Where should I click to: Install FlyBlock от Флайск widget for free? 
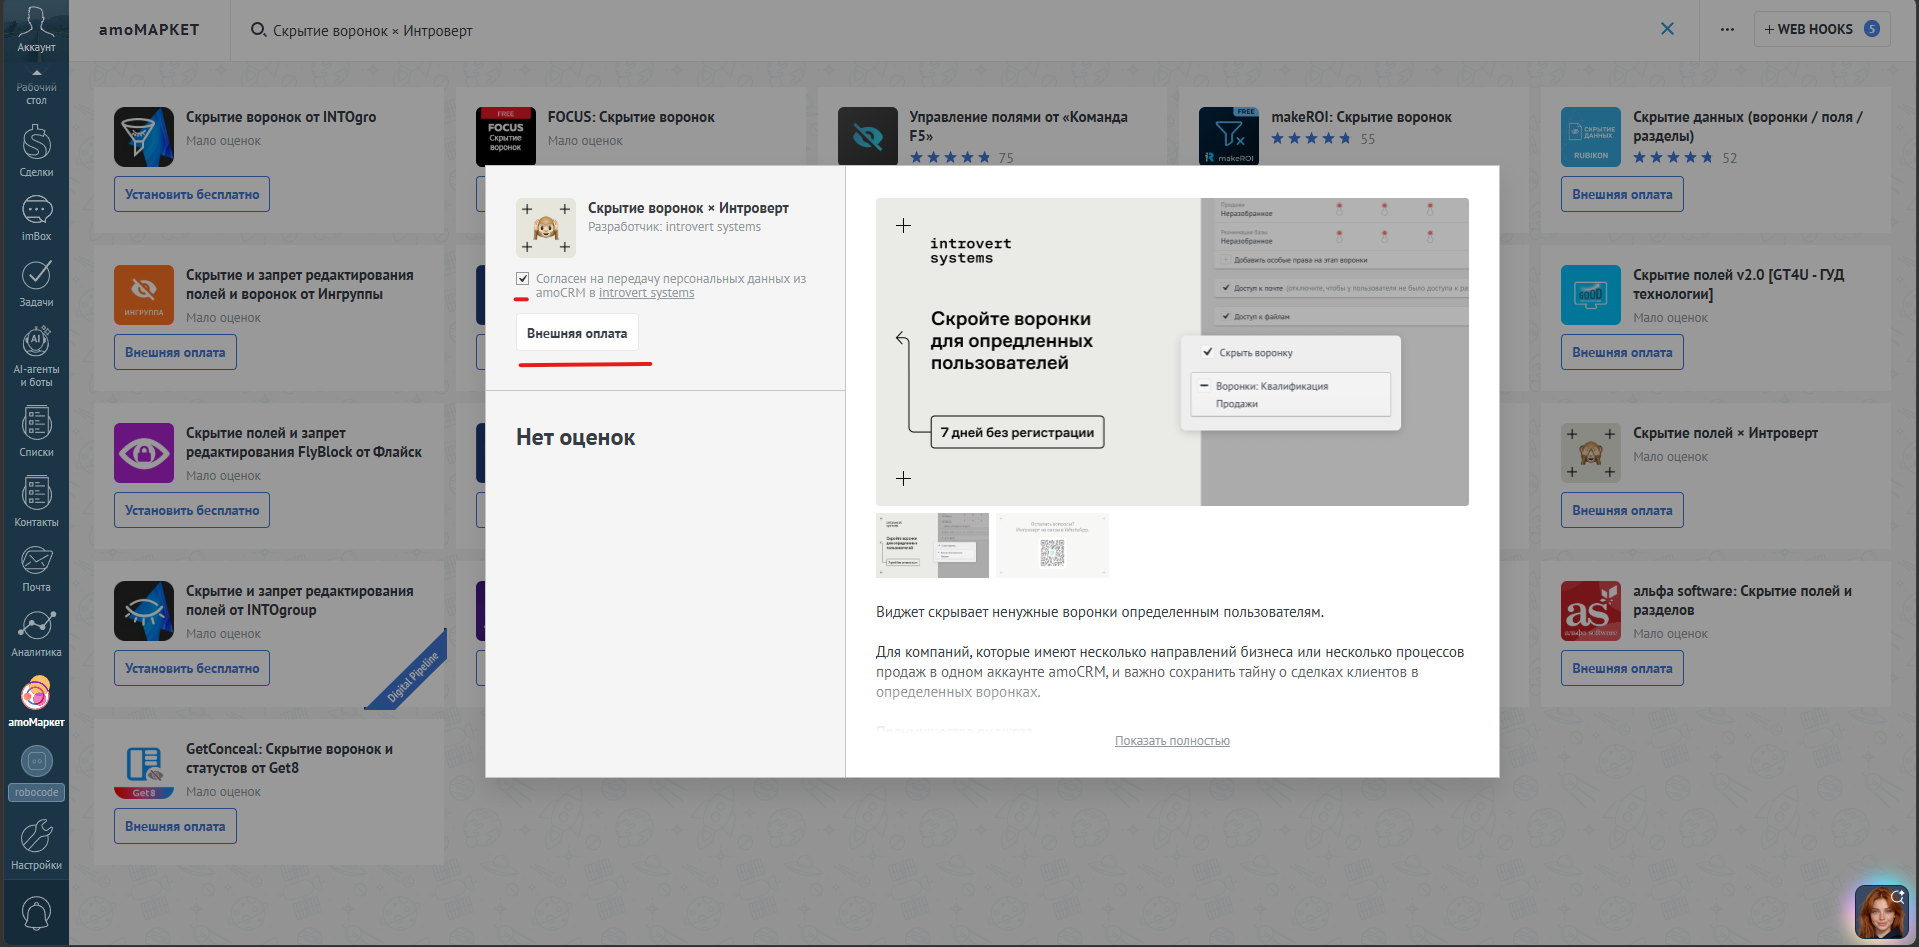[192, 510]
